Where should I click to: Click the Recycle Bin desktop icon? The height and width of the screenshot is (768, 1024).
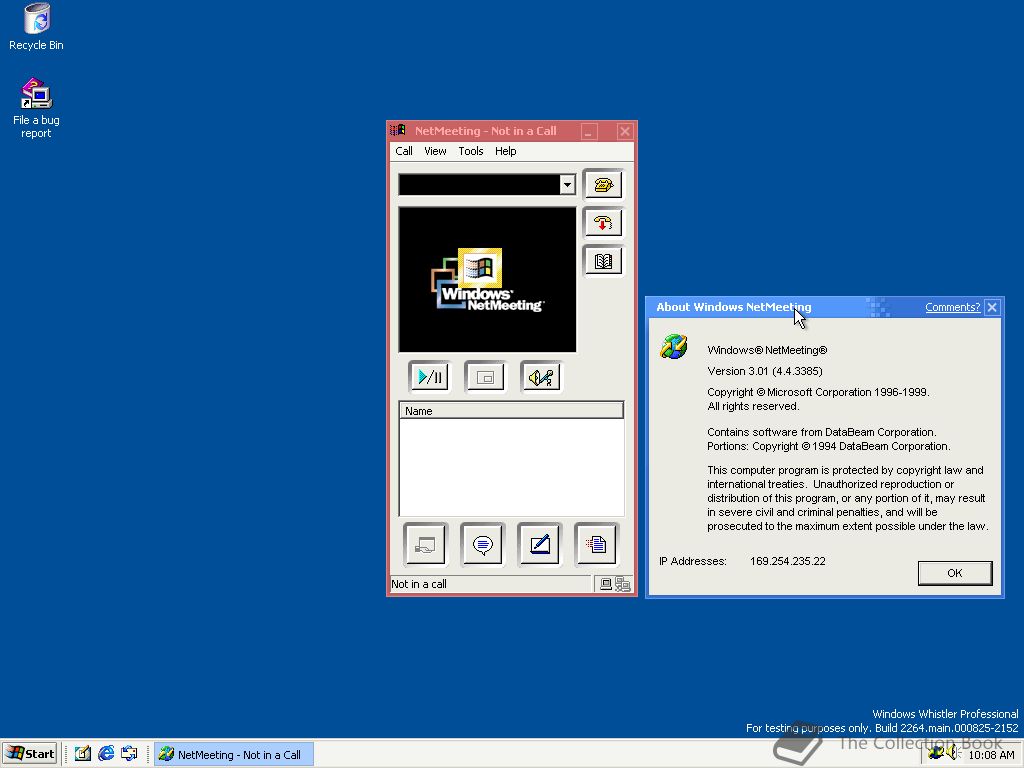pos(36,27)
